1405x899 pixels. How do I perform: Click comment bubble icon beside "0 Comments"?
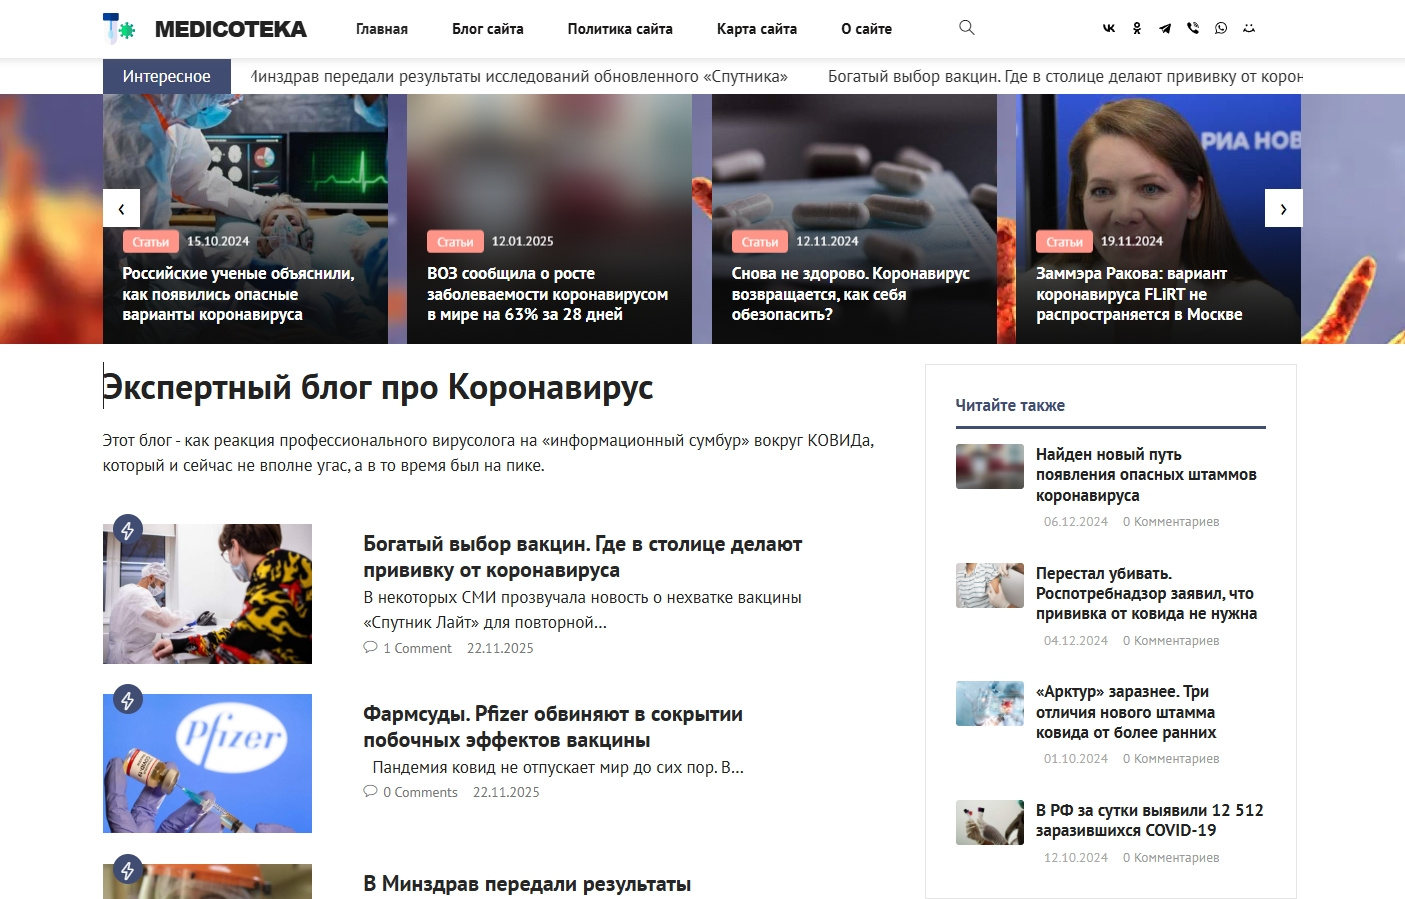(x=370, y=792)
